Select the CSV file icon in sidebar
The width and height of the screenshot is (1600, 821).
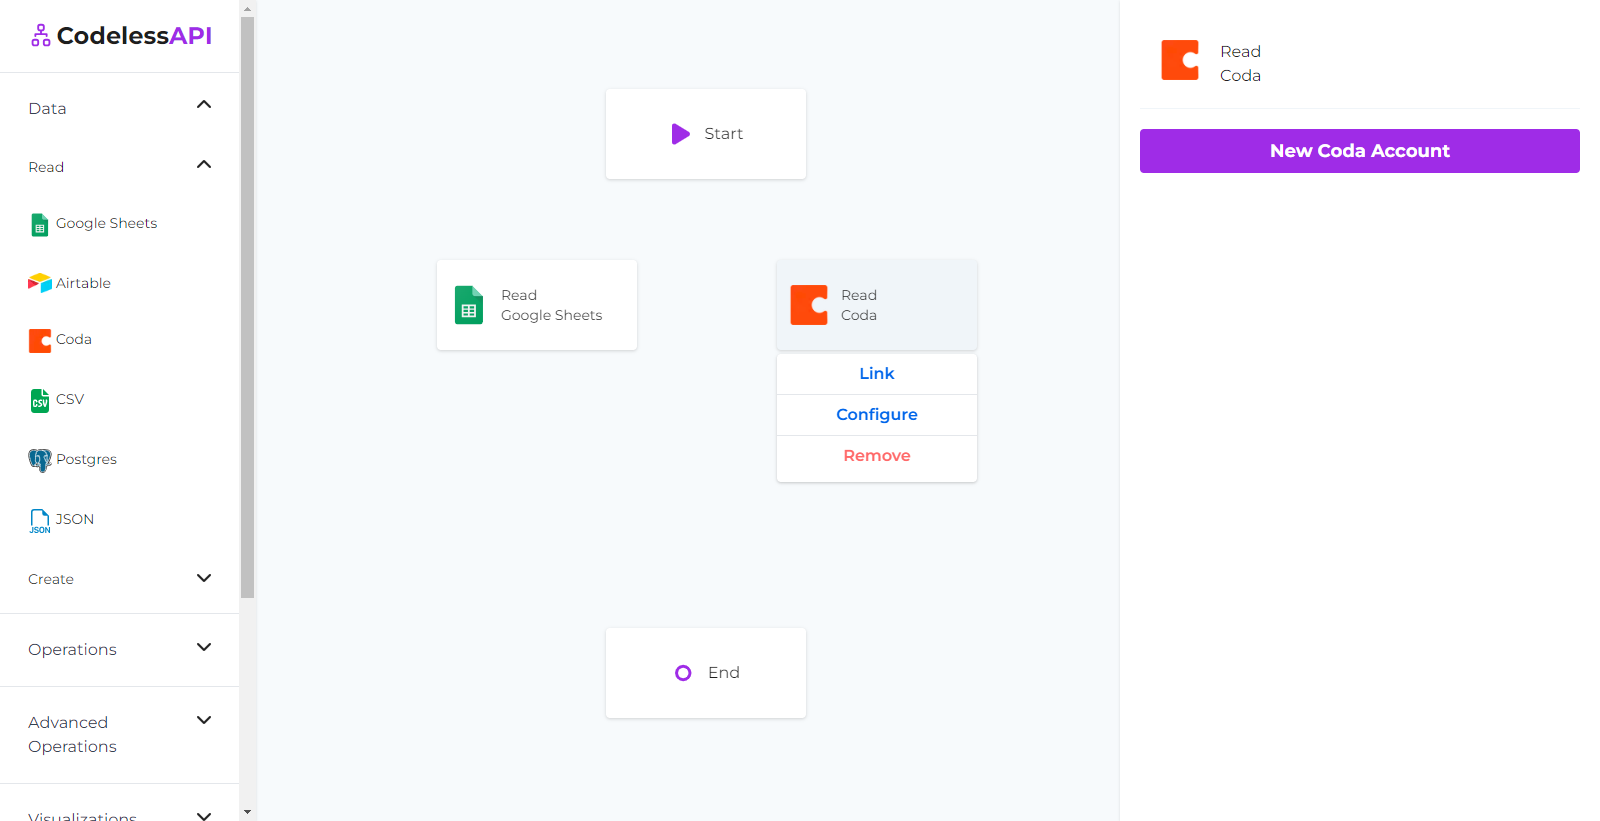[x=40, y=401]
